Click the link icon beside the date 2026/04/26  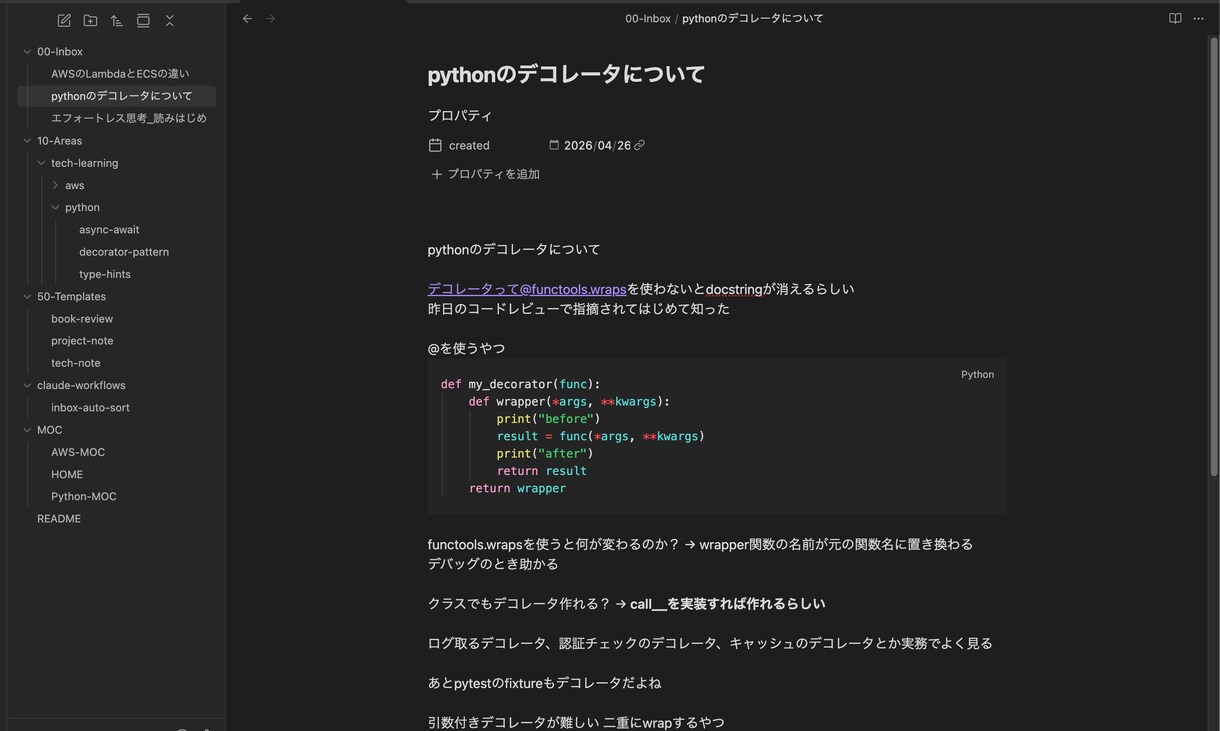(x=639, y=145)
